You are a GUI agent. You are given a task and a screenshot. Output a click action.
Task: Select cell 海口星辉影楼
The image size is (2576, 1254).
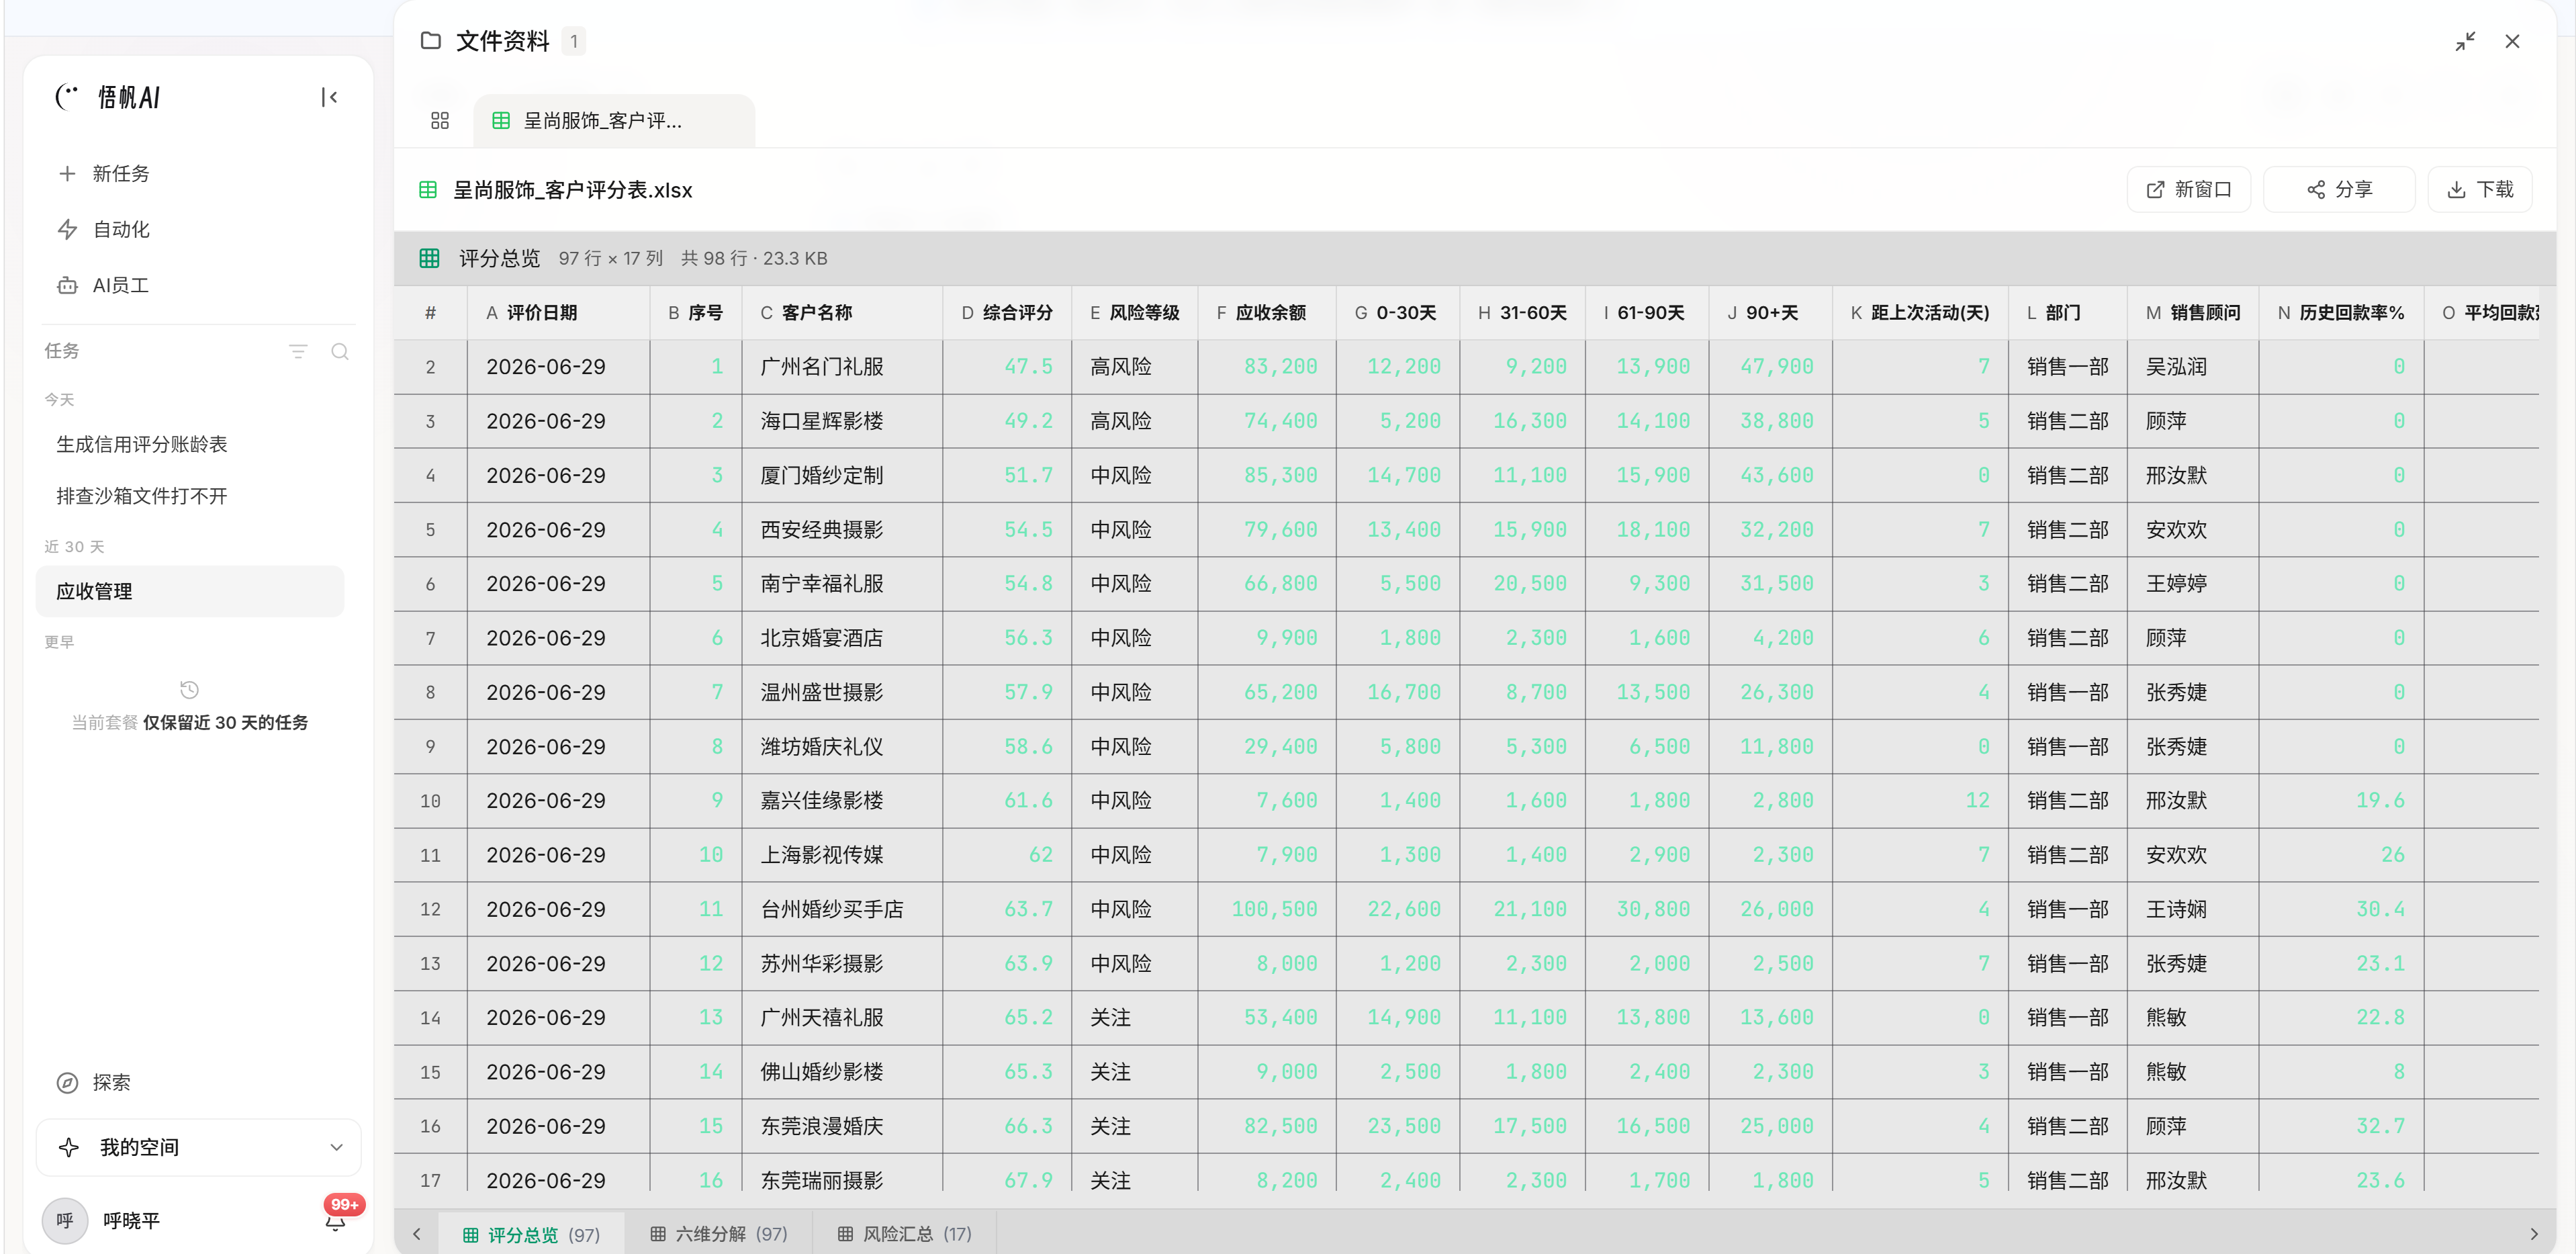[842, 421]
